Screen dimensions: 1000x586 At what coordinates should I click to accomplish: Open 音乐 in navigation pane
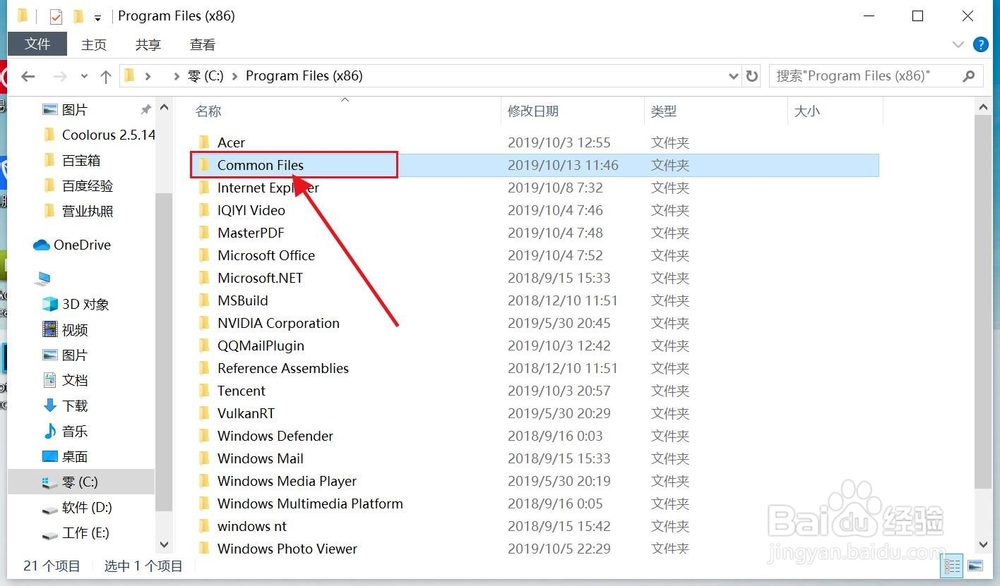(75, 432)
